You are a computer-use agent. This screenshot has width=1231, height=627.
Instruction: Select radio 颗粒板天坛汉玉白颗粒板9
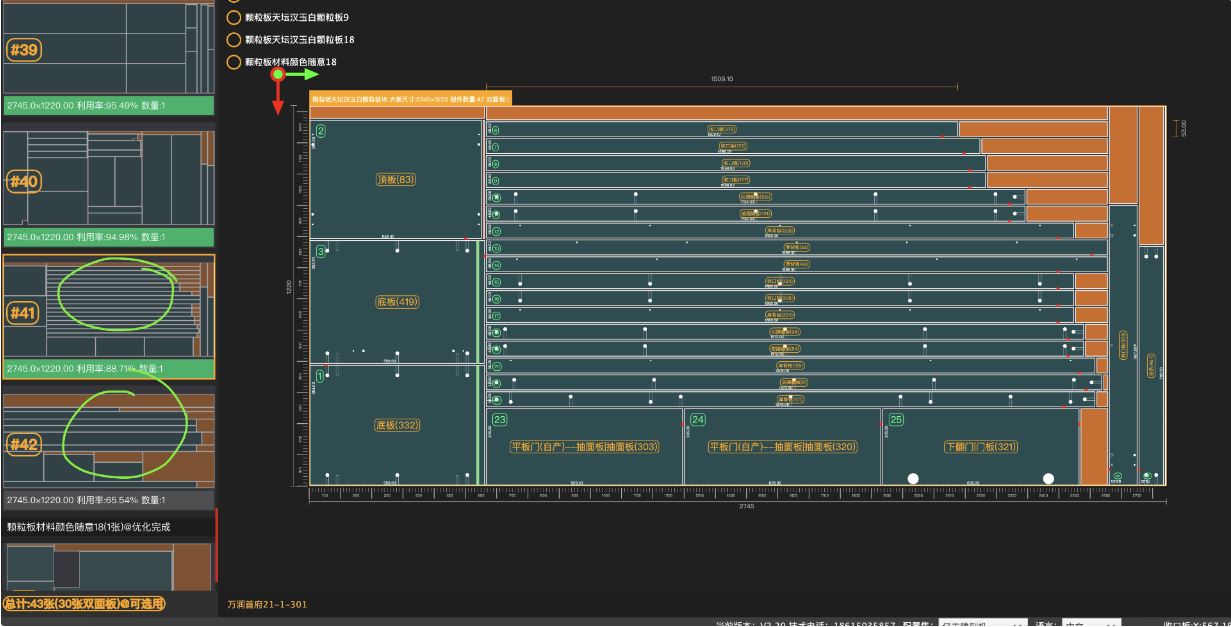[x=234, y=18]
